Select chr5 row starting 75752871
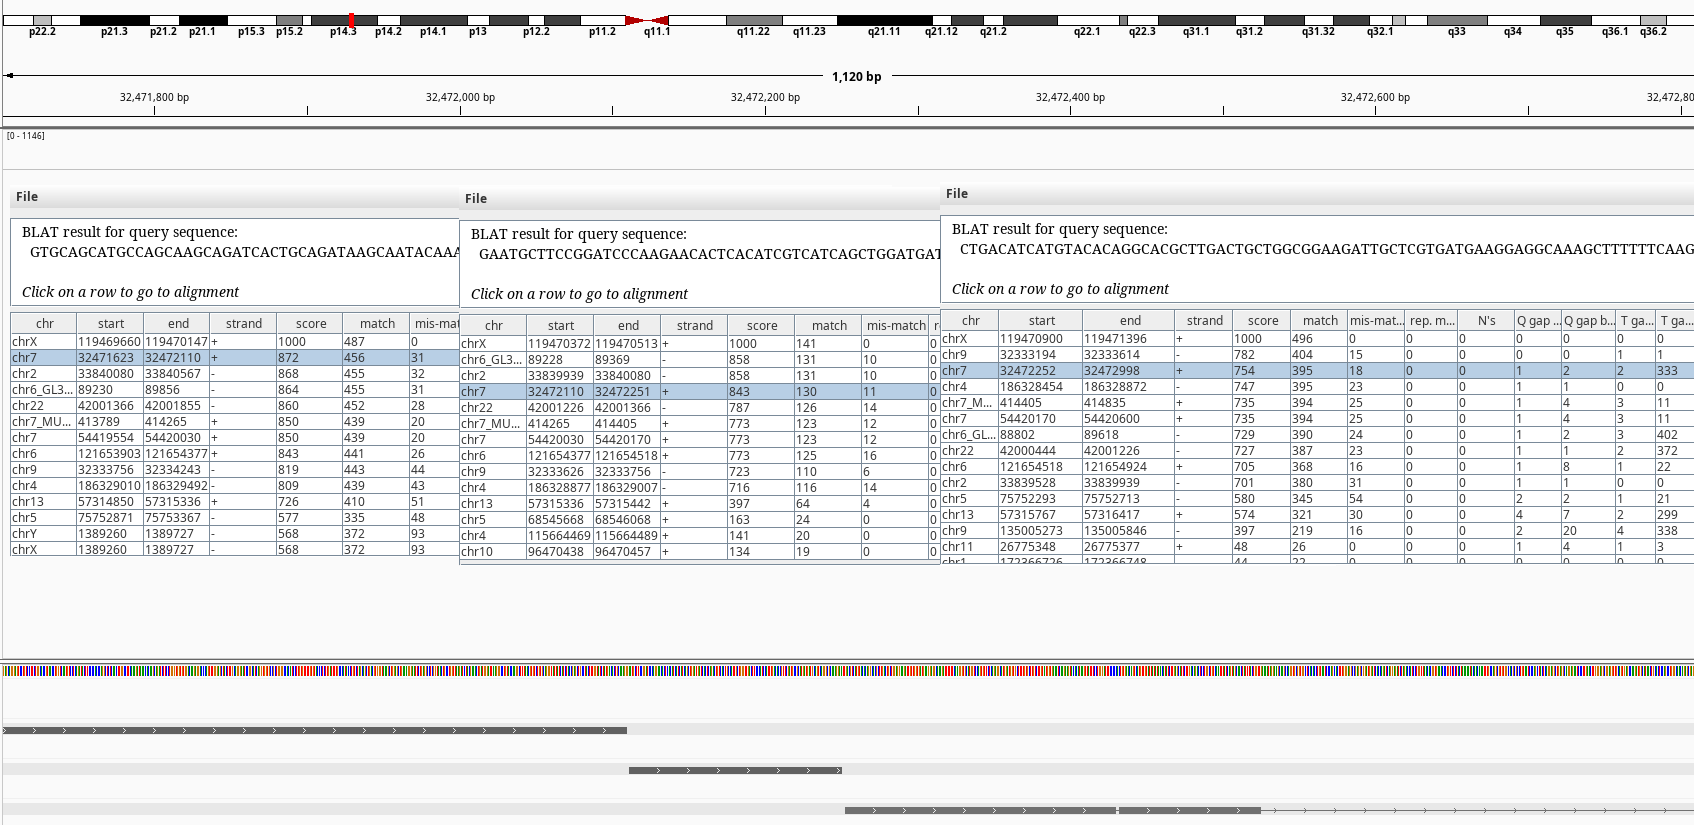This screenshot has height=825, width=1694. point(234,517)
